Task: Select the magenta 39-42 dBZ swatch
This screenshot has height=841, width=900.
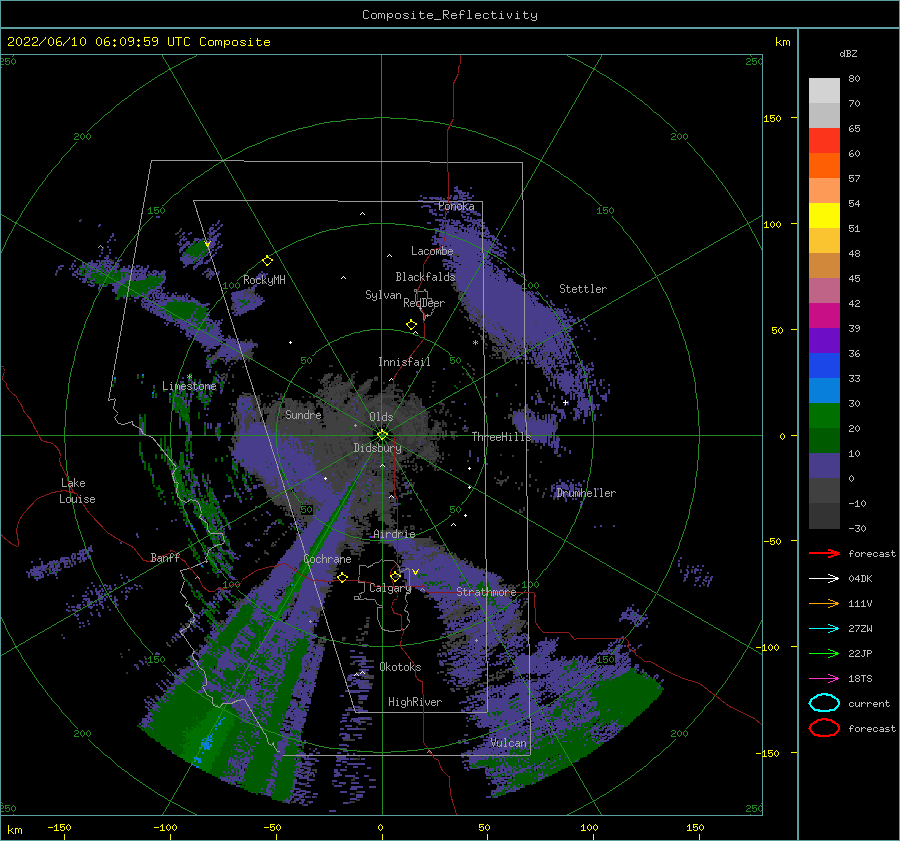Action: tap(824, 316)
